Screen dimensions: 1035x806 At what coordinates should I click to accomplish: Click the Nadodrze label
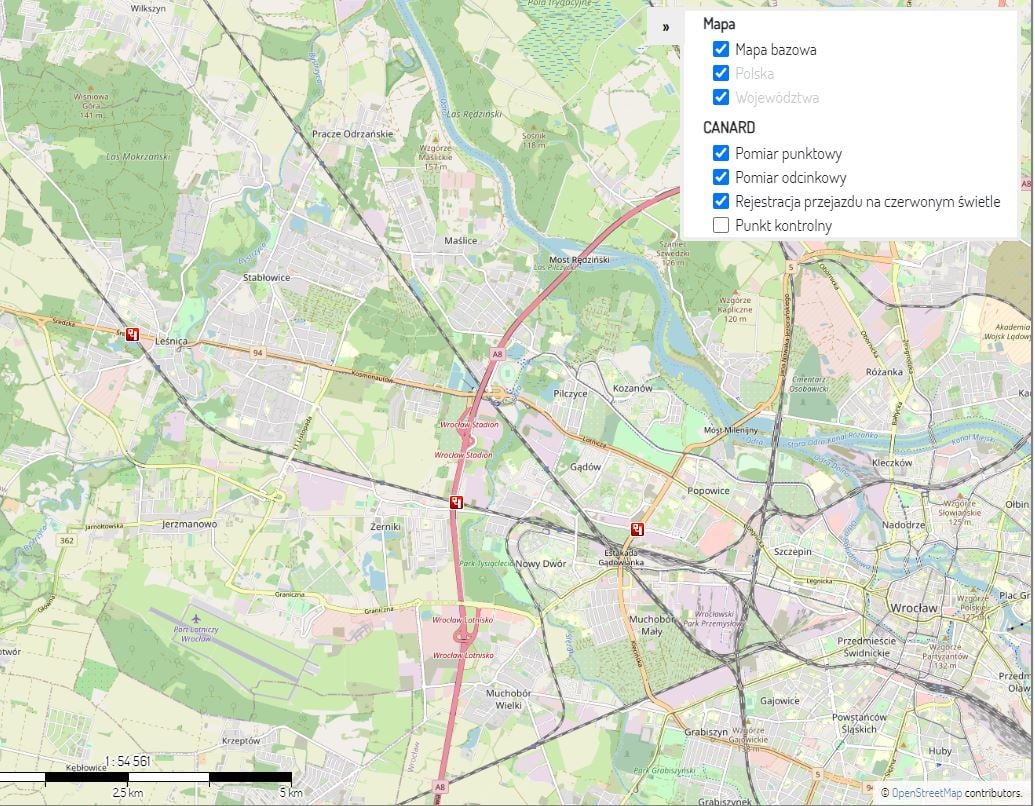point(903,525)
